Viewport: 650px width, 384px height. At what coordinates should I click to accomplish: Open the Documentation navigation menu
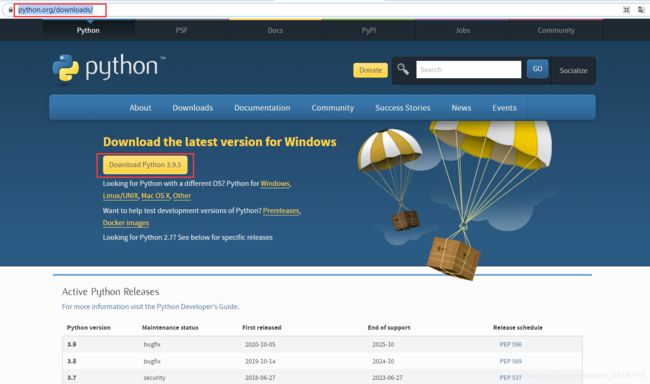(262, 108)
